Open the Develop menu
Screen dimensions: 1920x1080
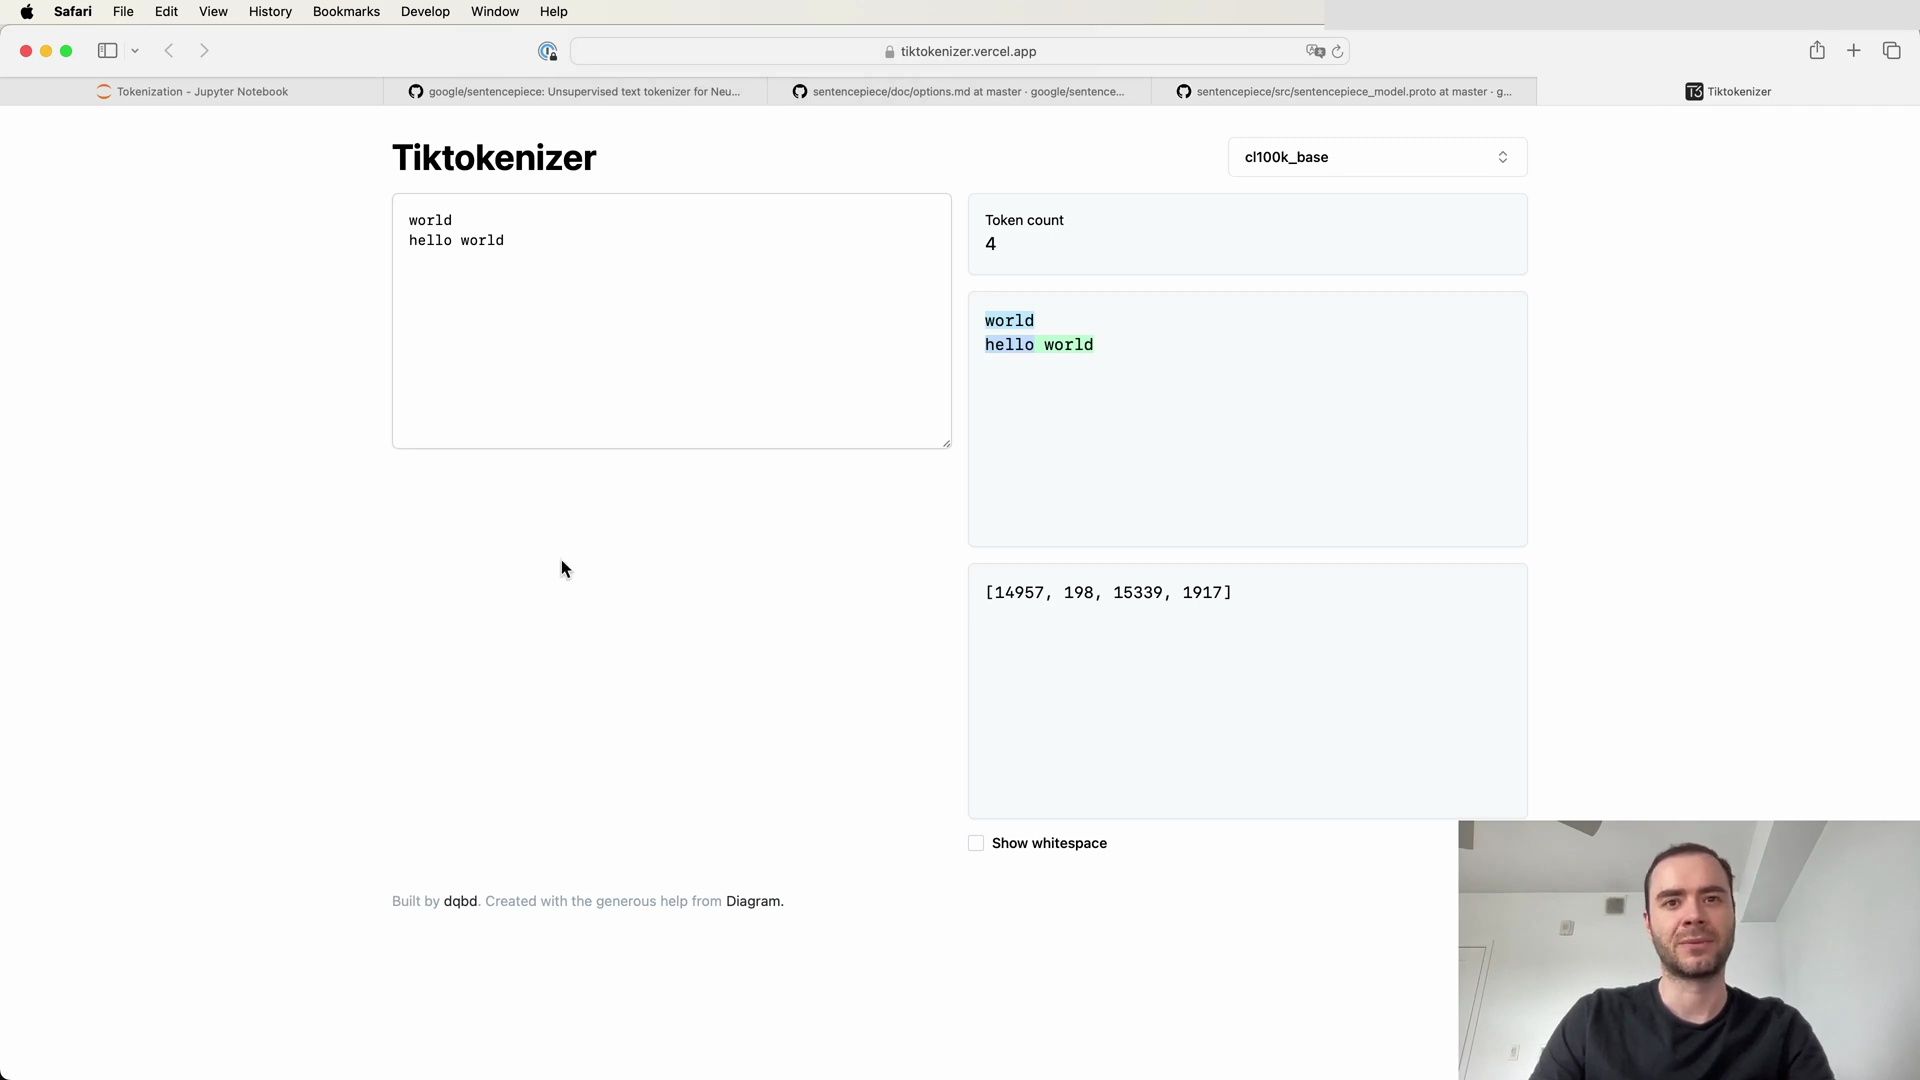pyautogui.click(x=425, y=12)
